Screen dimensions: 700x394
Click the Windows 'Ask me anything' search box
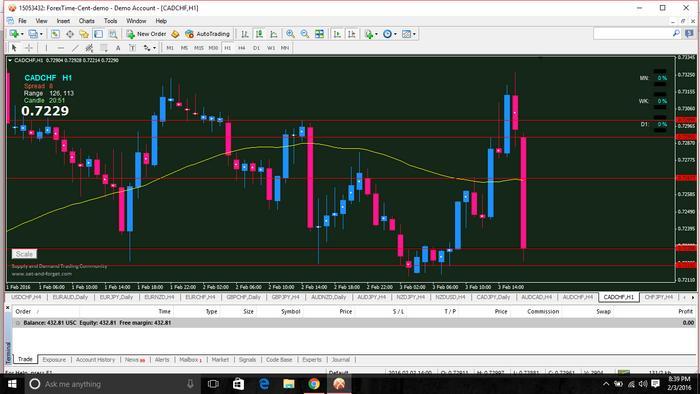112,384
